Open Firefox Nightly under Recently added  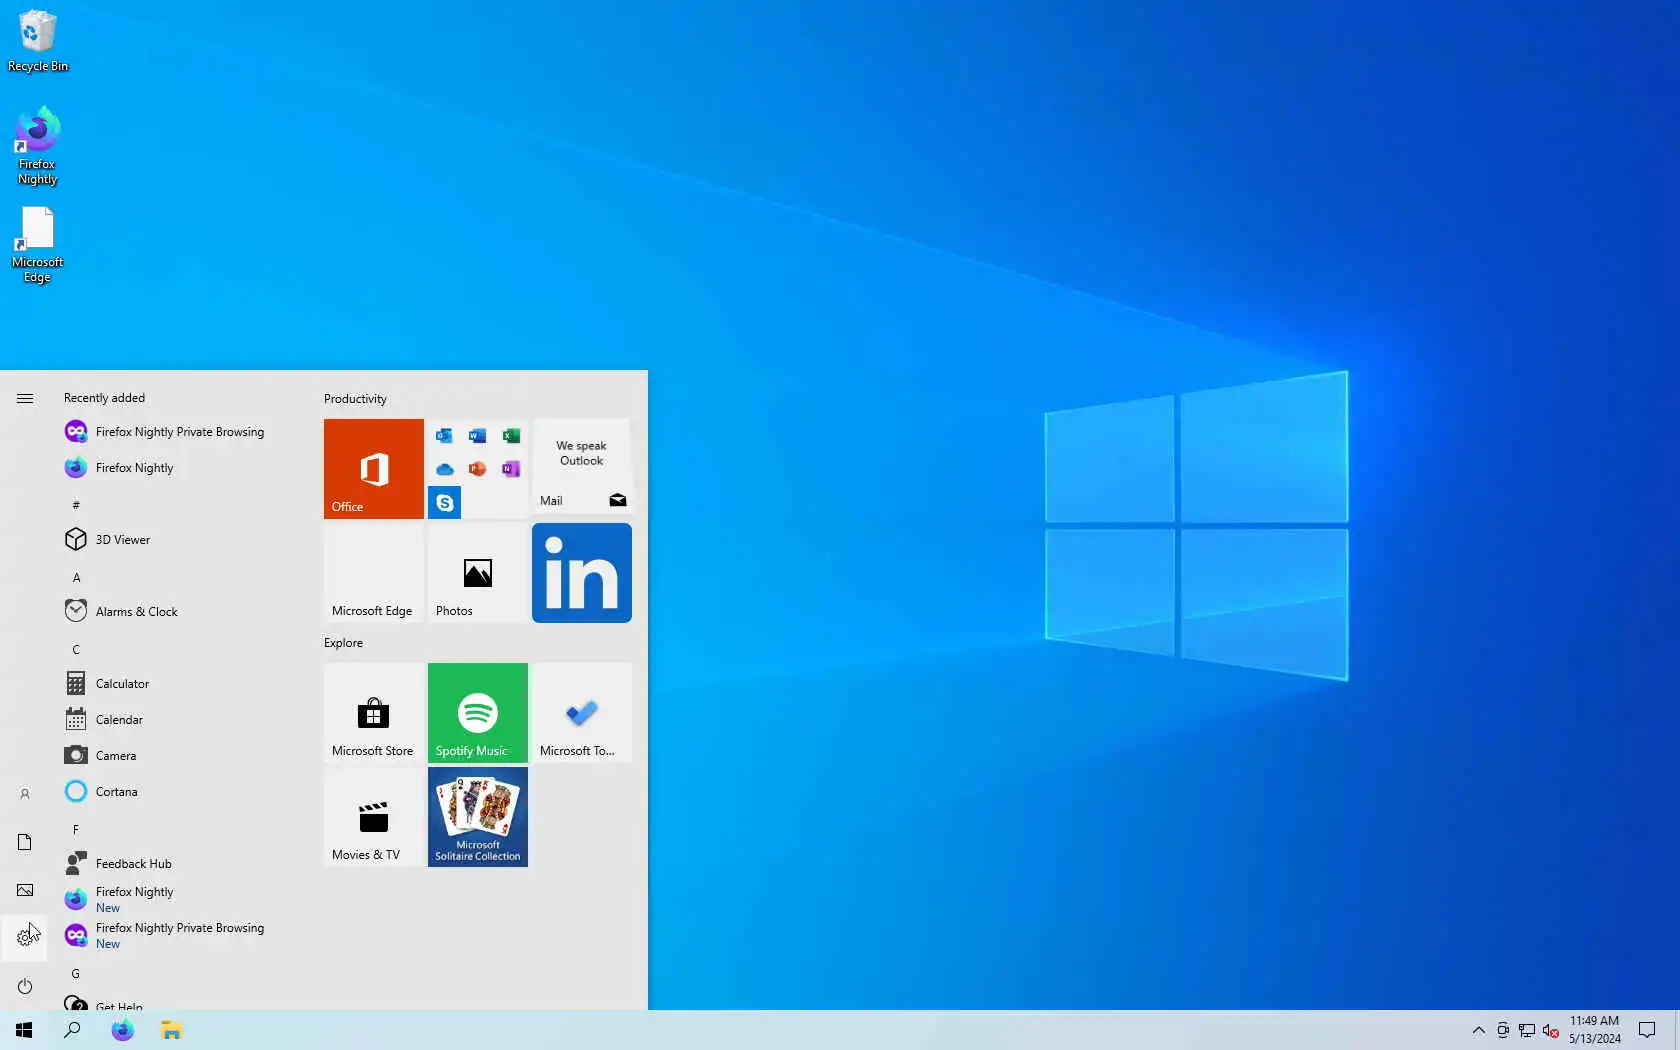tap(180, 468)
